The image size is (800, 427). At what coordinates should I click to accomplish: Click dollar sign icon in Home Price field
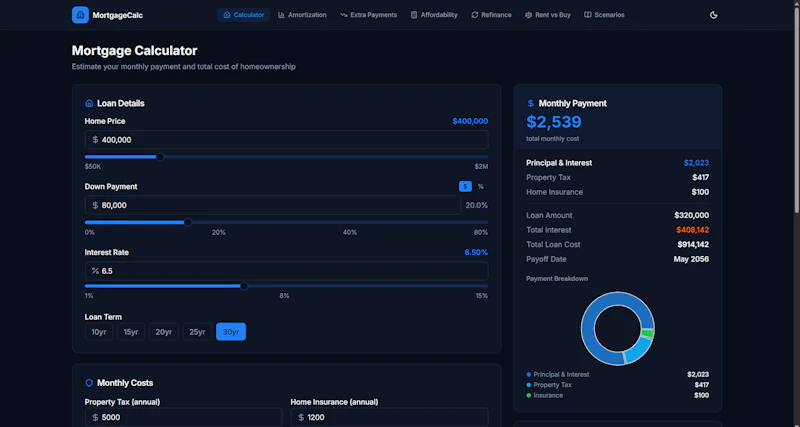95,140
